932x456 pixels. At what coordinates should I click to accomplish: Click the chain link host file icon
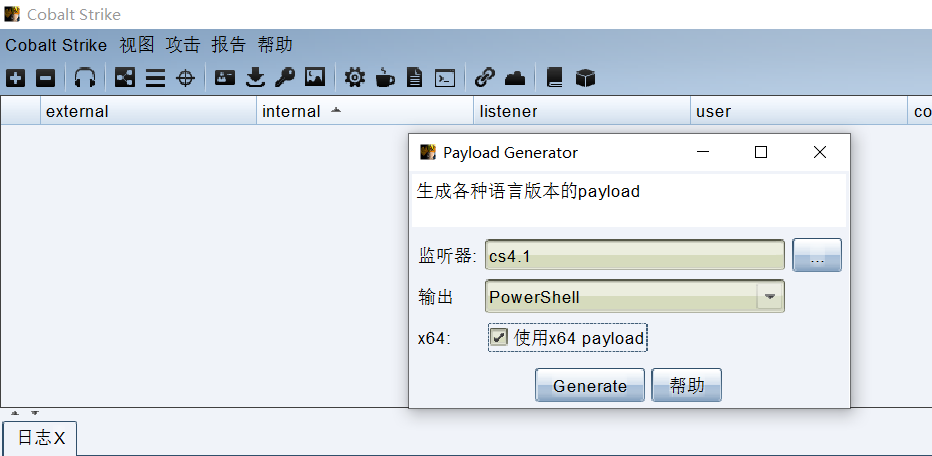point(484,78)
